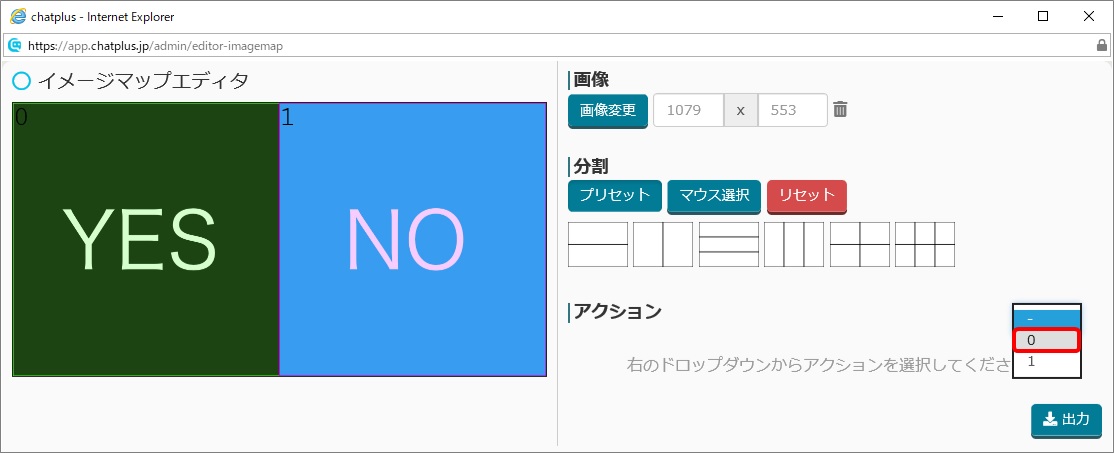The height and width of the screenshot is (453, 1114).
Task: Select the NO image map region
Action: click(x=413, y=239)
